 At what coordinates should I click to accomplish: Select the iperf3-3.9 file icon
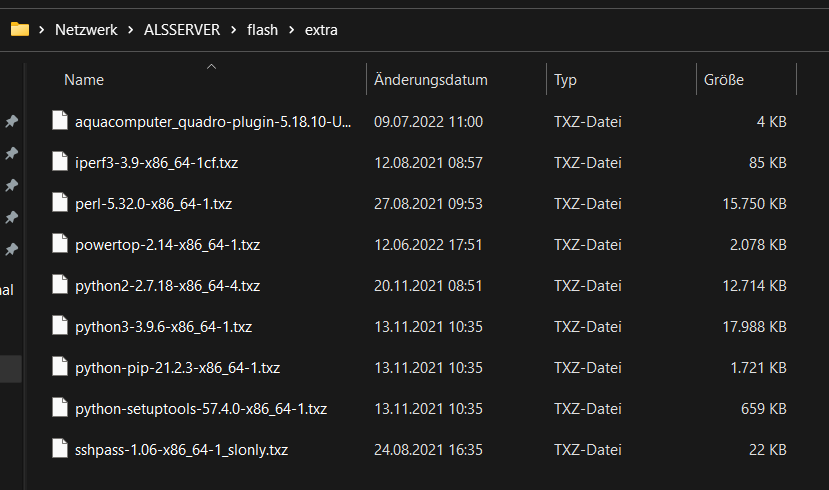[x=60, y=161]
